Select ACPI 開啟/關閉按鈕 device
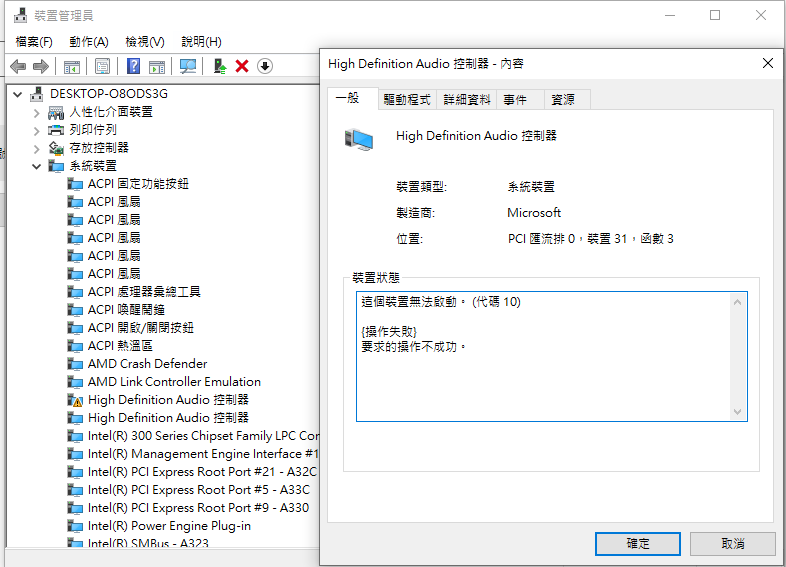Viewport: 786px width, 567px height. (x=141, y=328)
